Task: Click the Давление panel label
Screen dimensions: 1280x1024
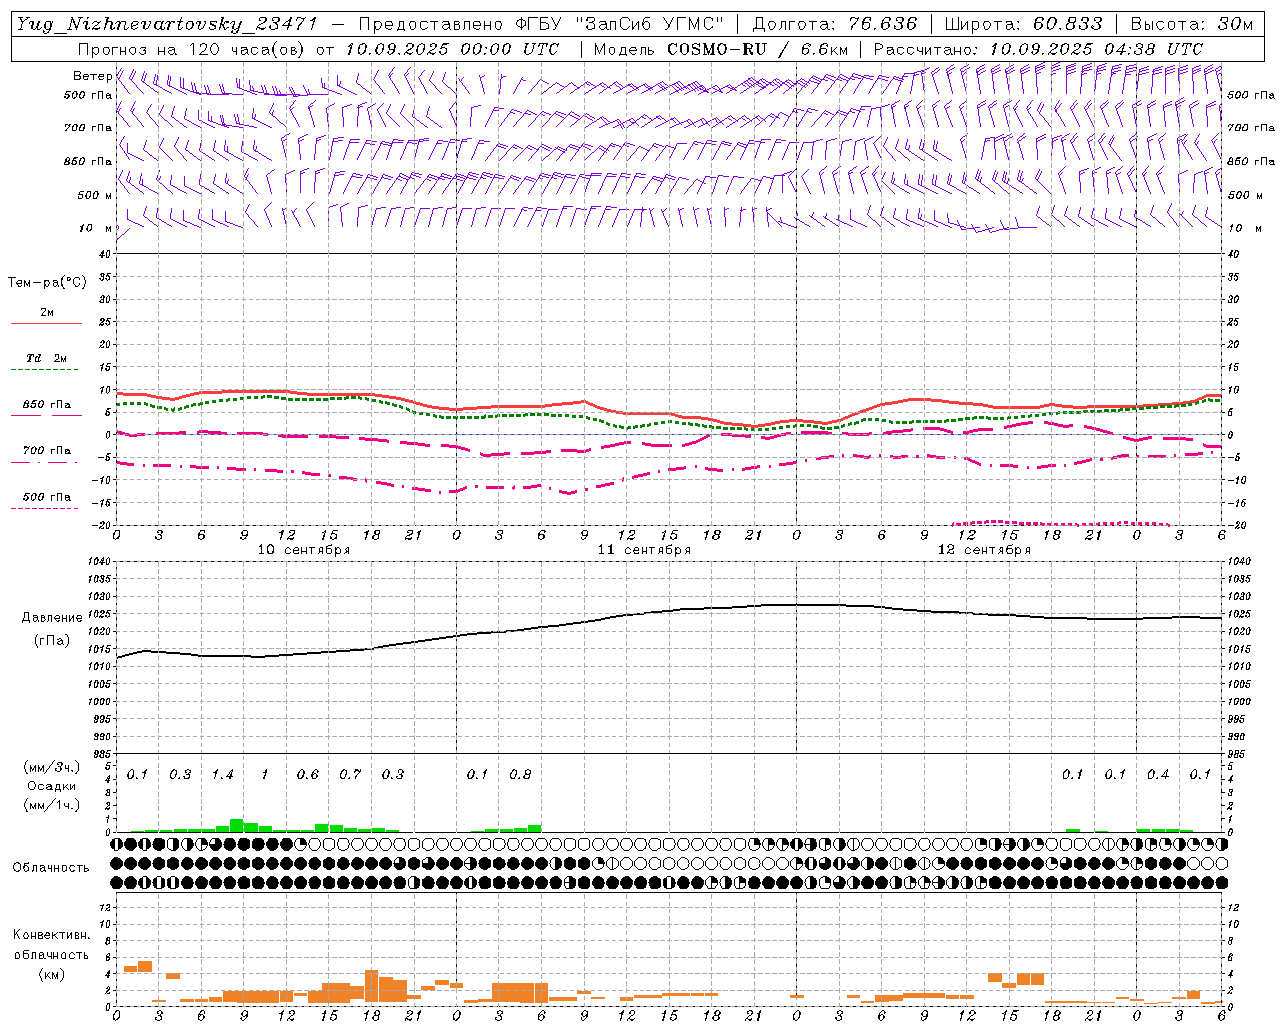Action: [51, 618]
